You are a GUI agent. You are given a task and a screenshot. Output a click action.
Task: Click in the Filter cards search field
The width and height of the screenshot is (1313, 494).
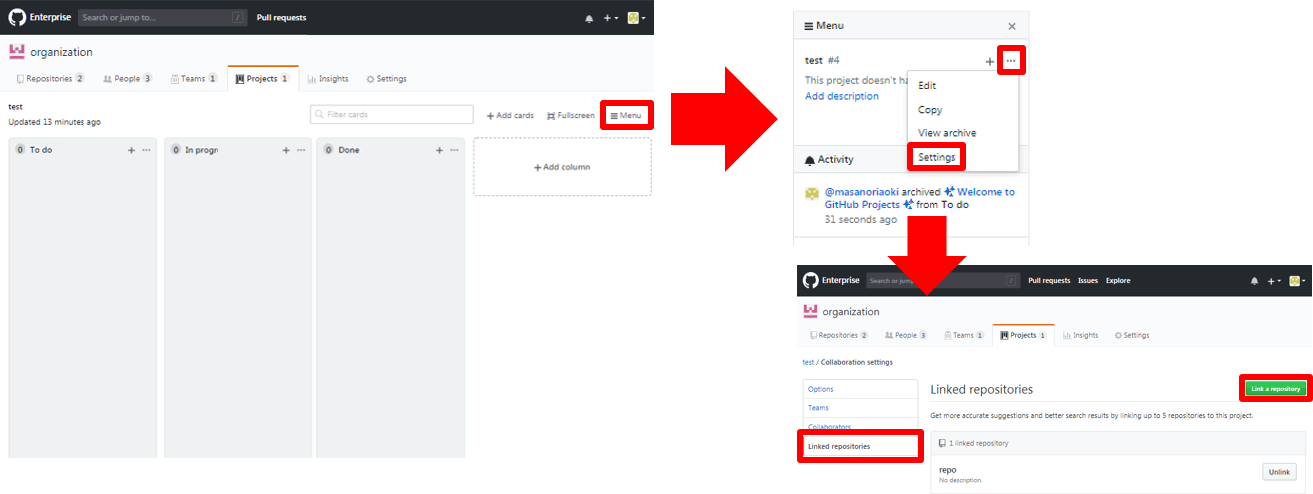[x=390, y=115]
